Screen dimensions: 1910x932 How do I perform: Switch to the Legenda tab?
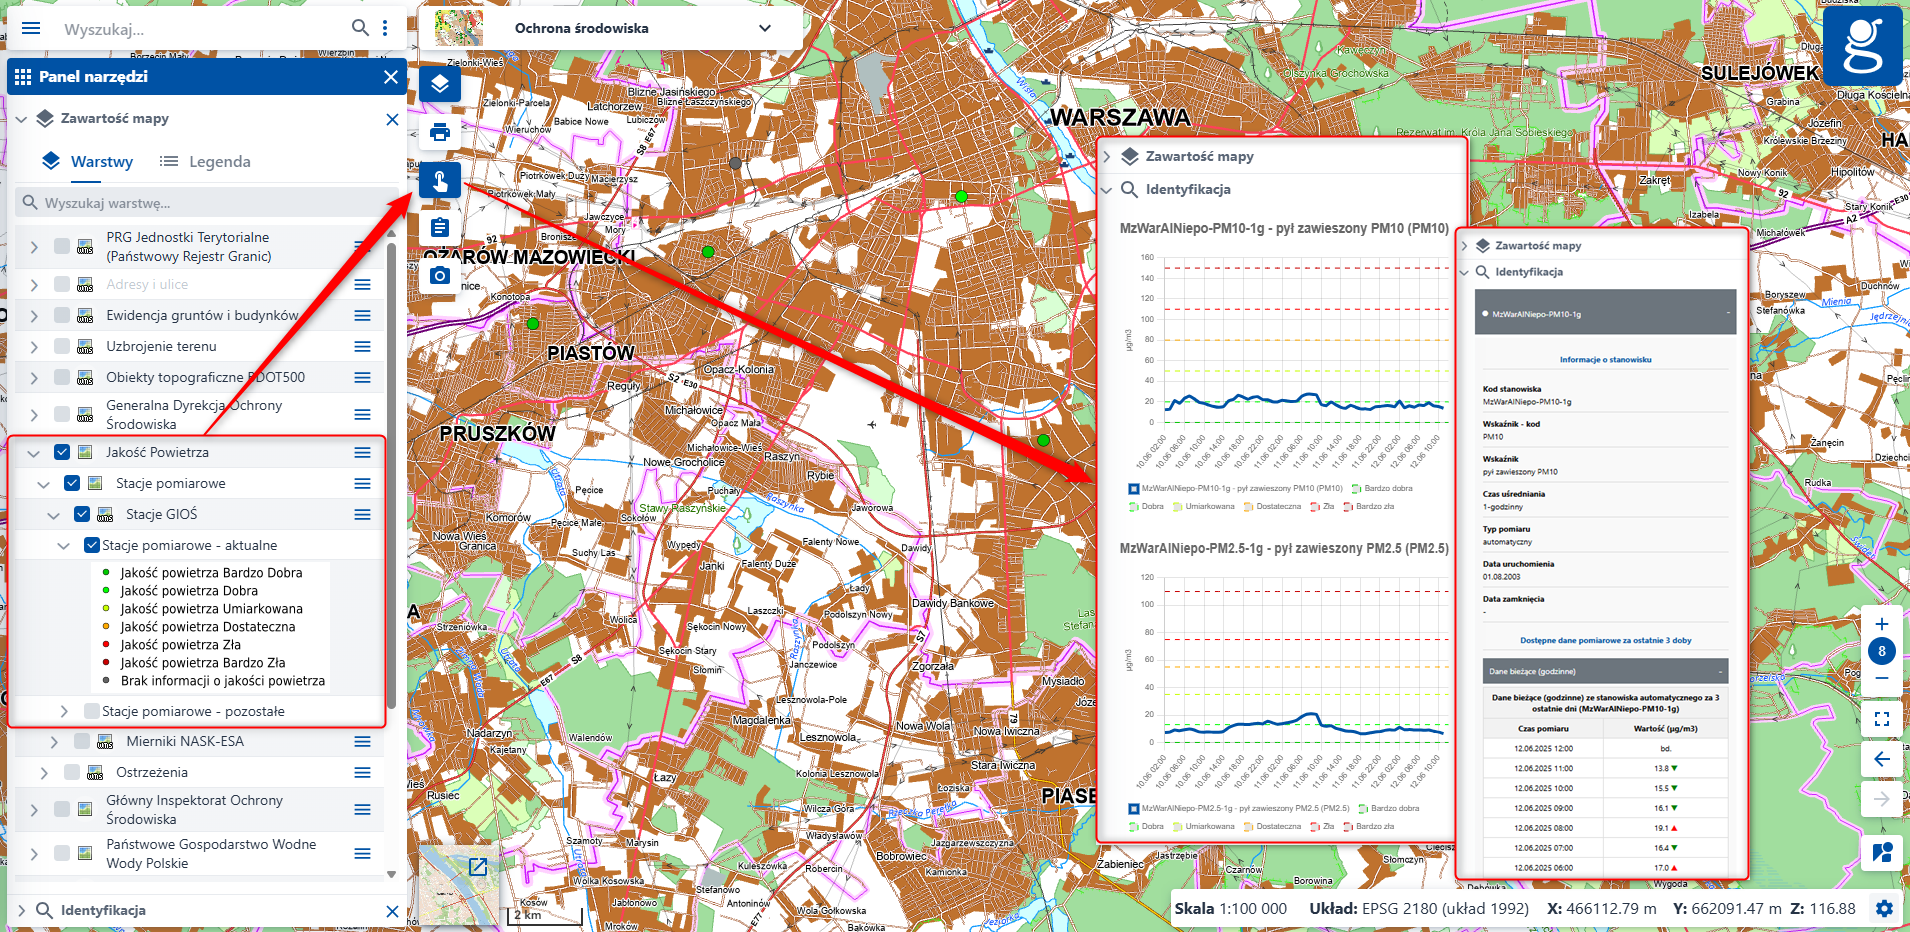206,162
